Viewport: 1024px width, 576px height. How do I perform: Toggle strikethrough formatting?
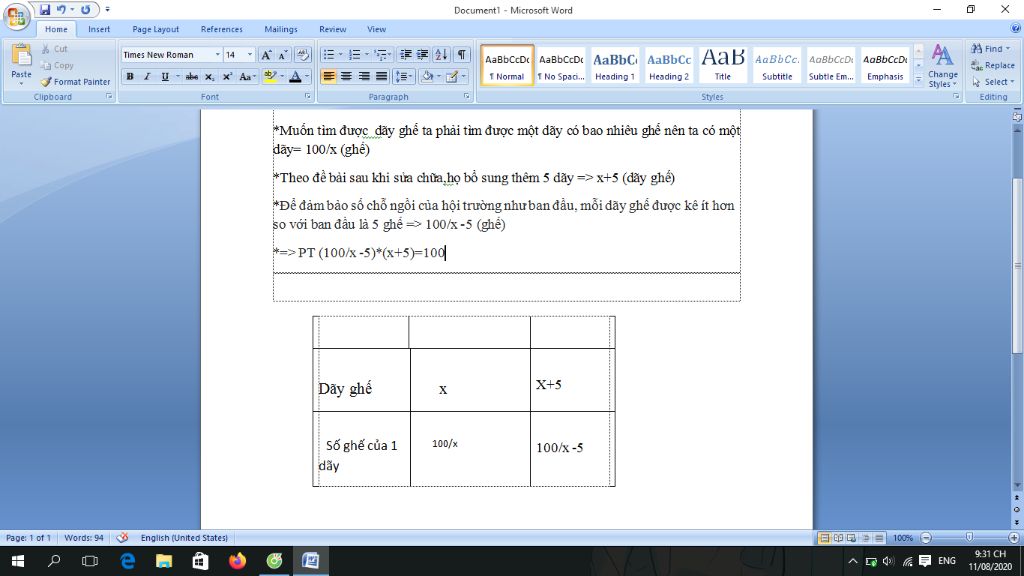click(191, 76)
